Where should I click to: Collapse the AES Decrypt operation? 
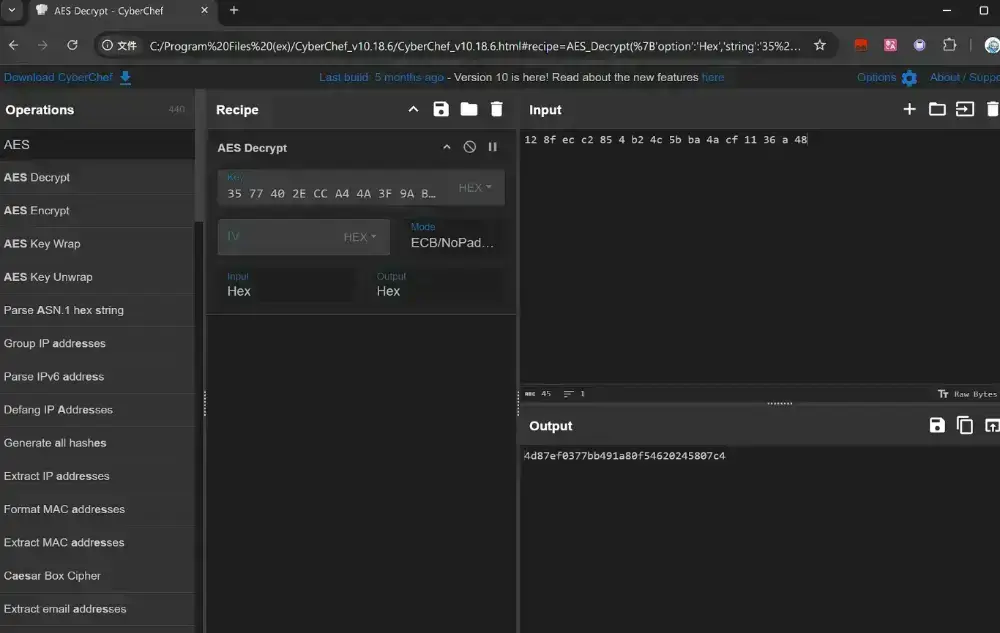point(447,148)
